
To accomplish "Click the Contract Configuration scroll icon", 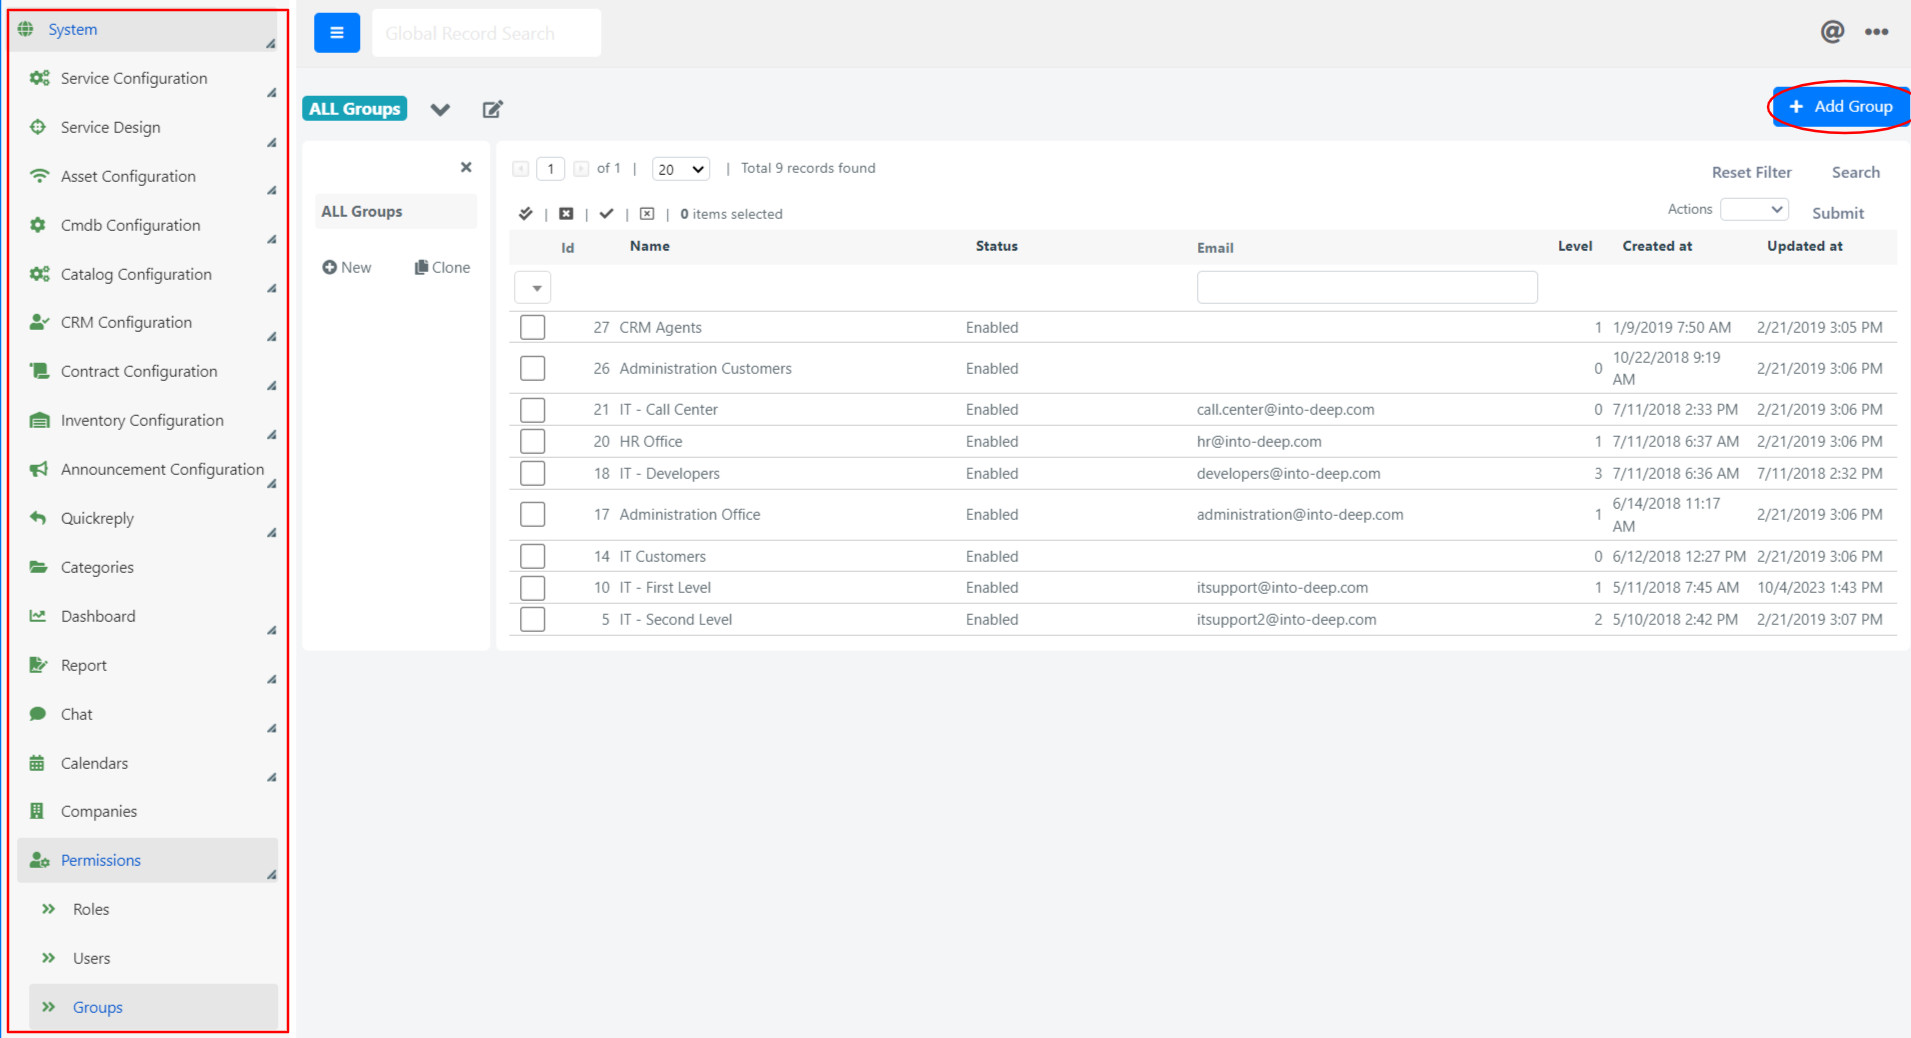I will (39, 371).
